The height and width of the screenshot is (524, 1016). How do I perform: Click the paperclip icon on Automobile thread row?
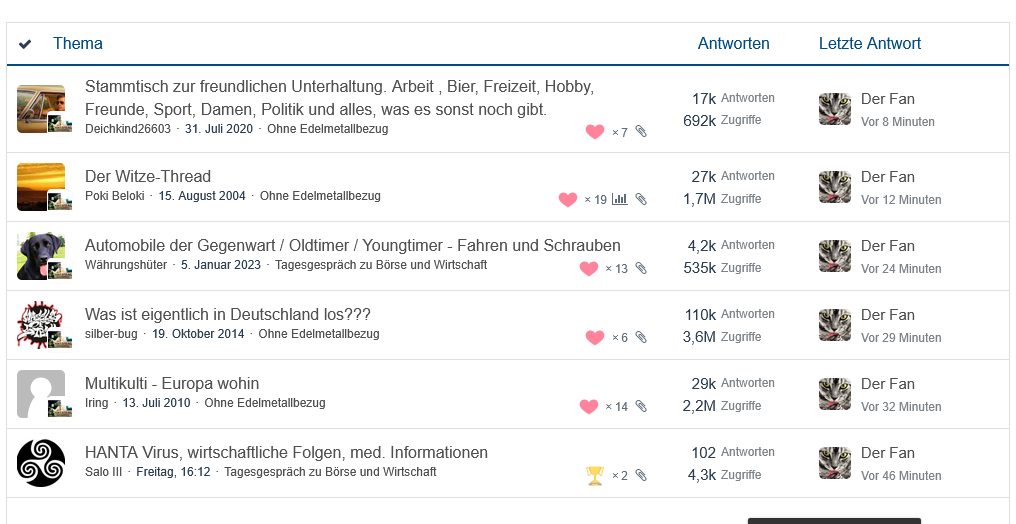641,268
